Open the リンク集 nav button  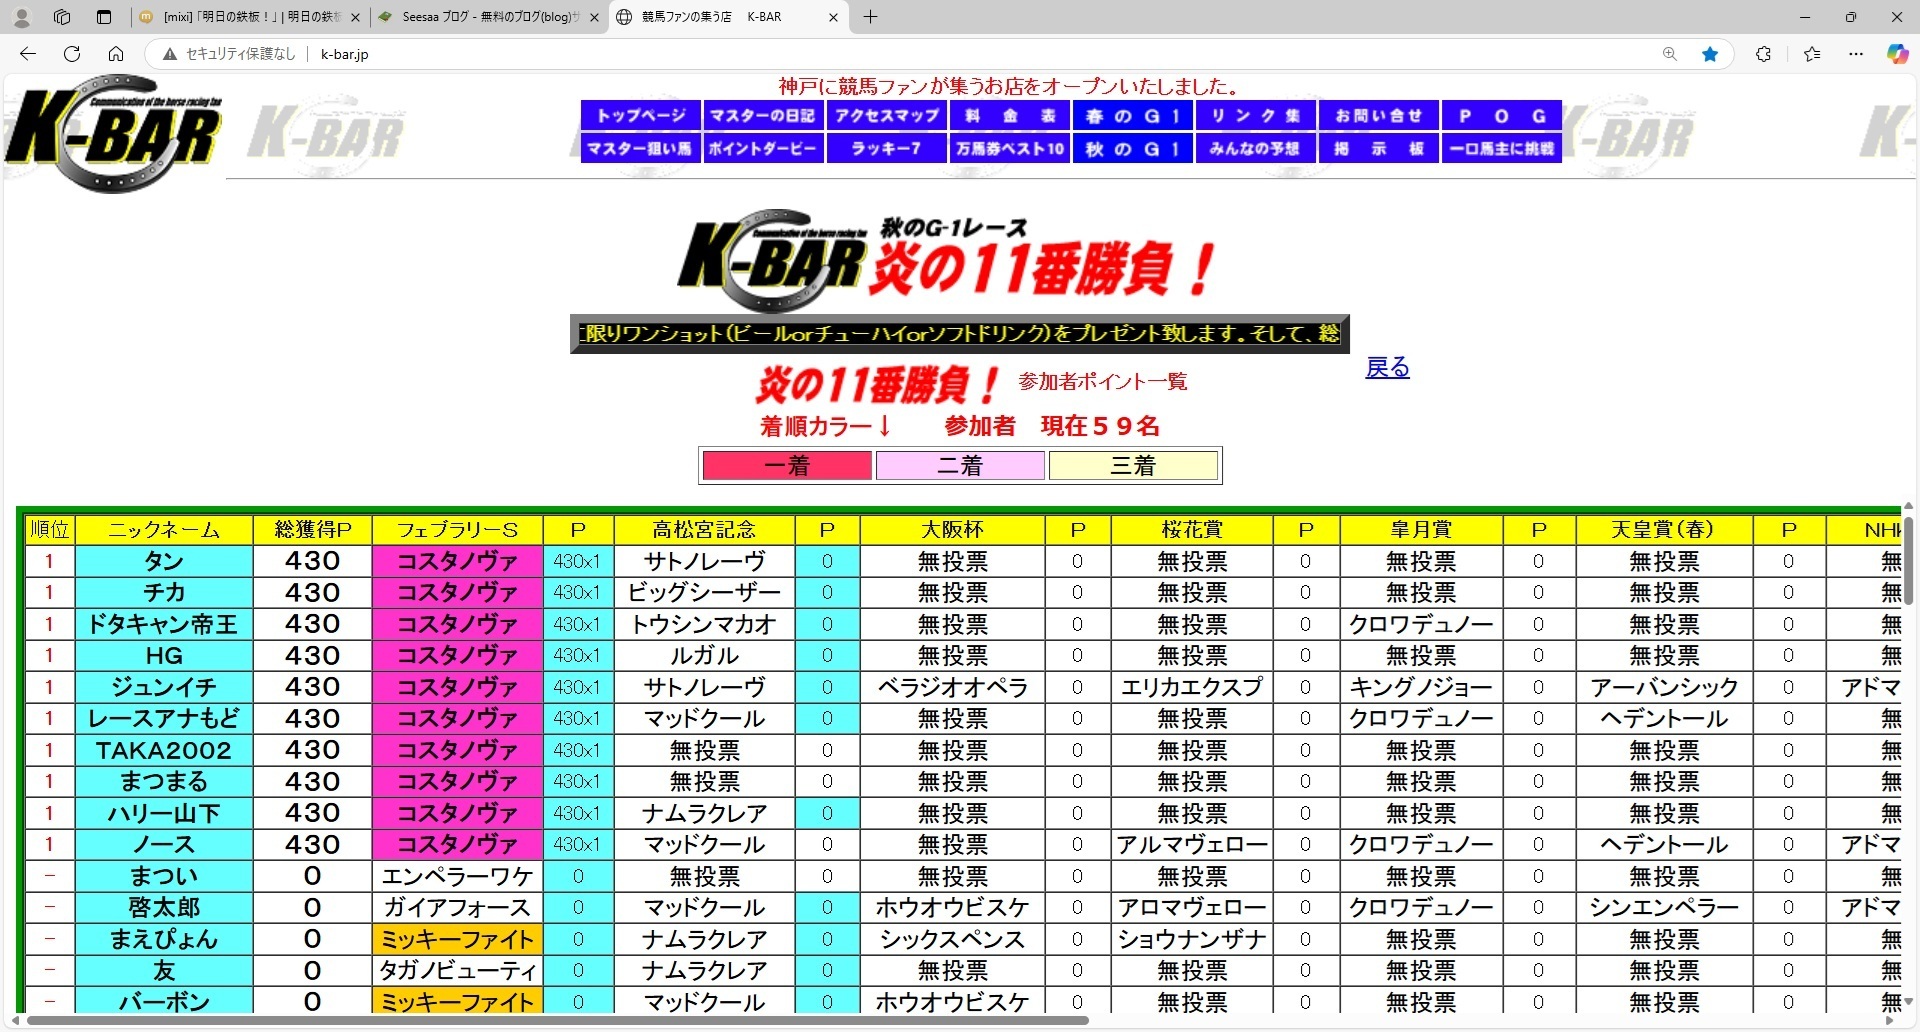coord(1256,116)
